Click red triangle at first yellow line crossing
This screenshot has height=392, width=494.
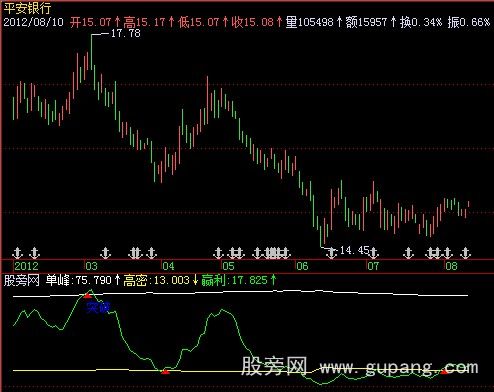165,372
